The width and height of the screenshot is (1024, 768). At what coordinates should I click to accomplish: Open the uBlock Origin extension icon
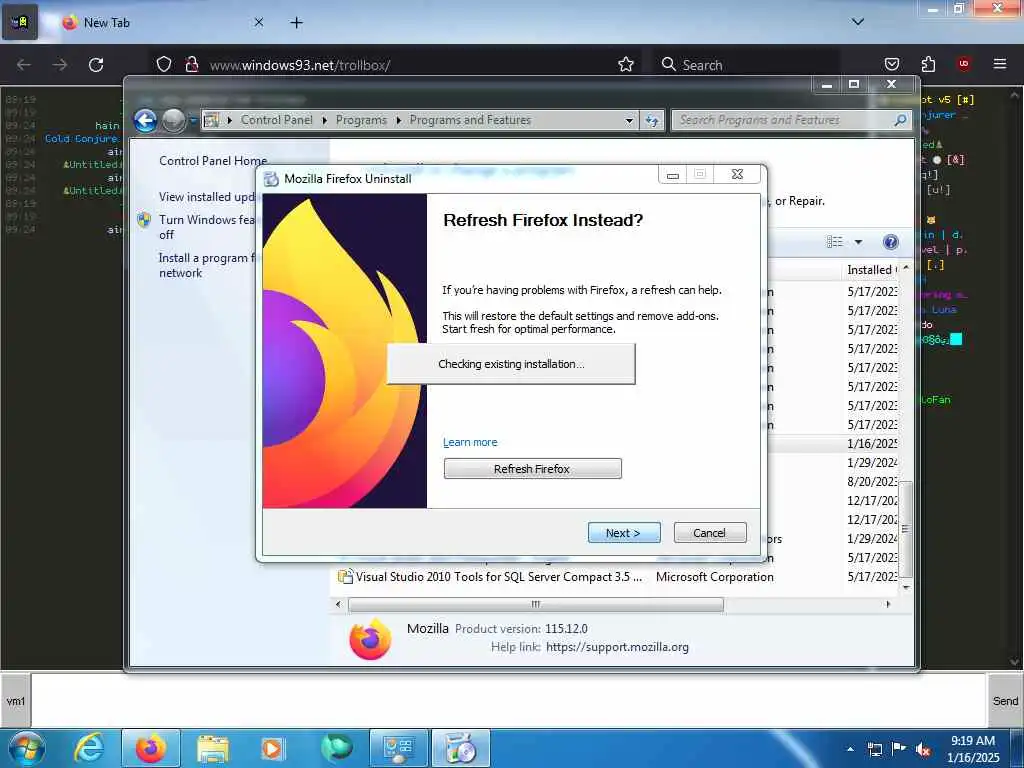point(963,64)
